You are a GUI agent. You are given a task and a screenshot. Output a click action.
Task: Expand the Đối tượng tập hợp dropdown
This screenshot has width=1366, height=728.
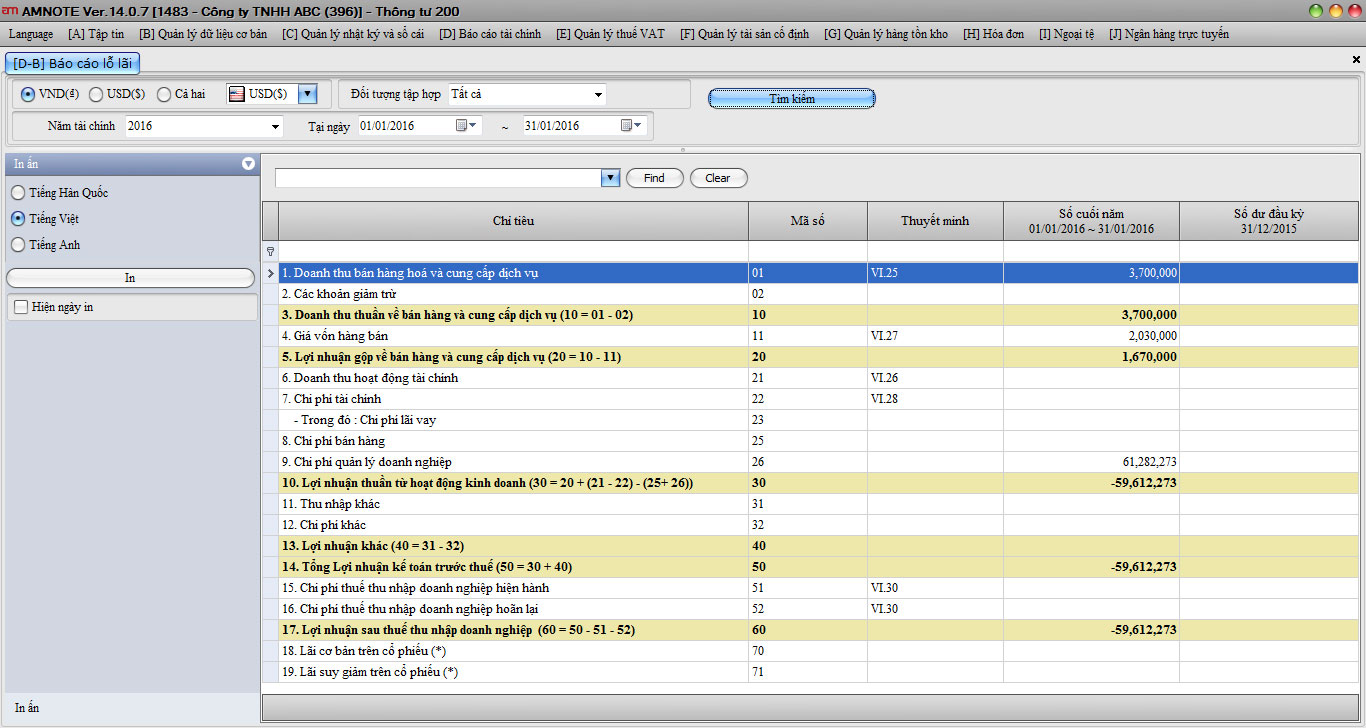coord(598,95)
